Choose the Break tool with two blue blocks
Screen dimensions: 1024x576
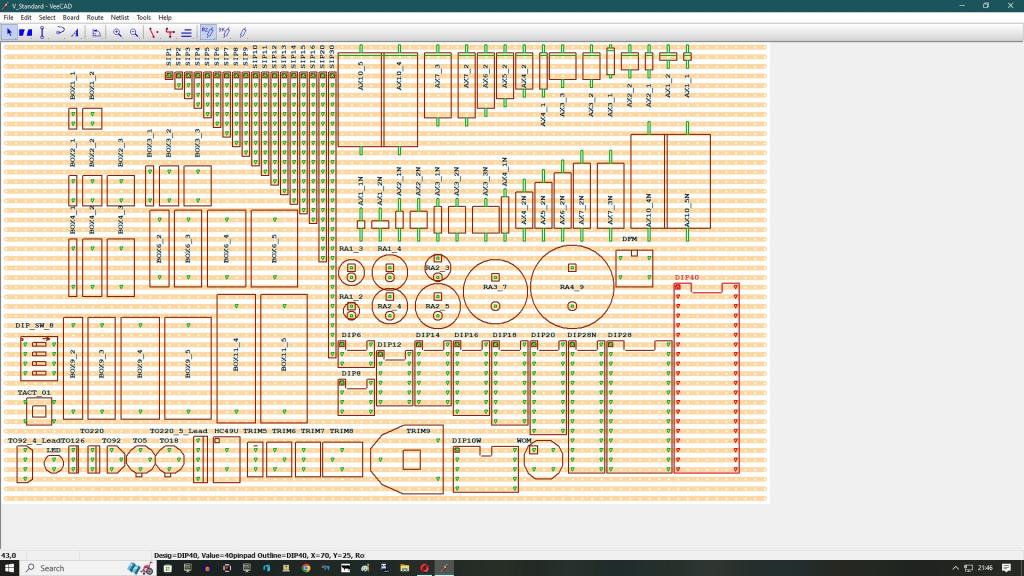[25, 32]
